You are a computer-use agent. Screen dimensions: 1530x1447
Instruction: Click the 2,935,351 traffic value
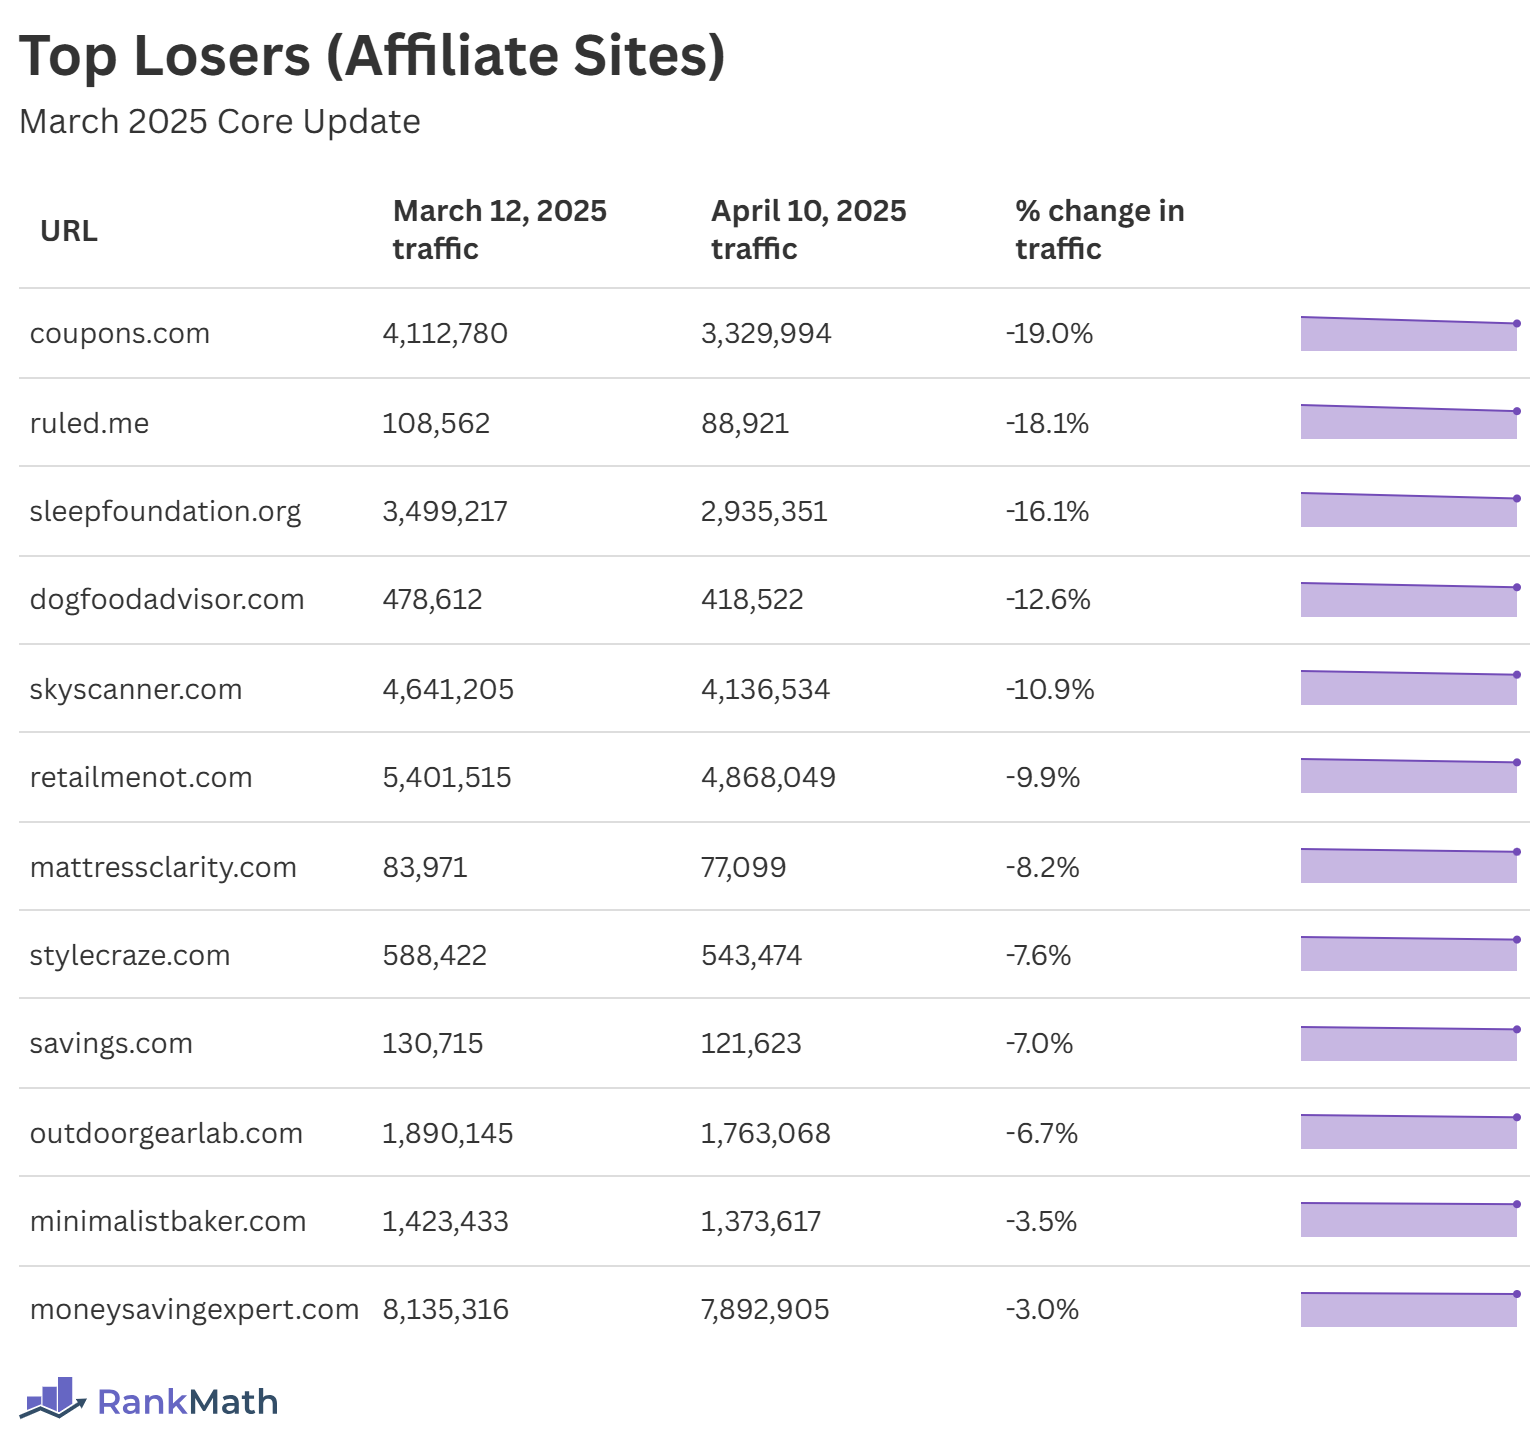pos(764,512)
